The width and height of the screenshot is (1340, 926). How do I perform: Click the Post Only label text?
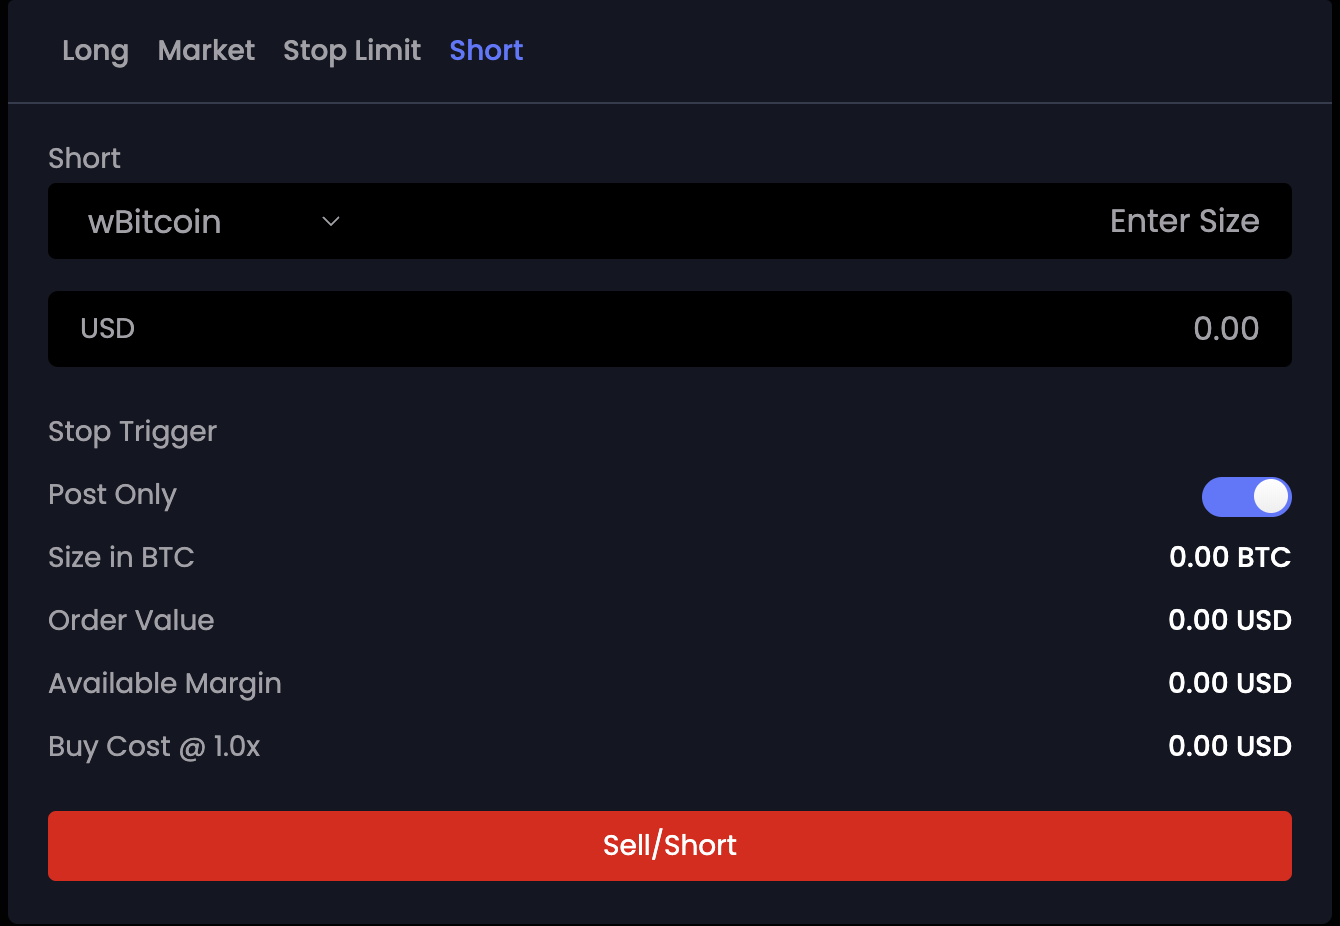click(112, 495)
